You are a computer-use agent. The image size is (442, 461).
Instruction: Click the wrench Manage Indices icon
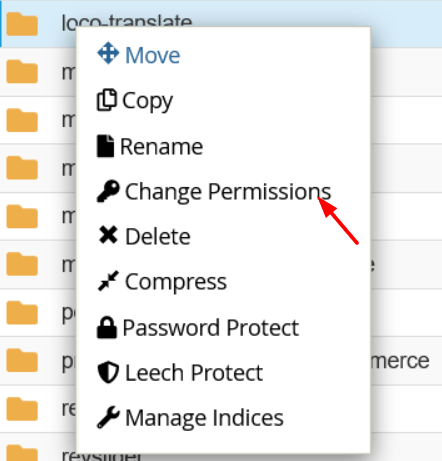point(108,417)
